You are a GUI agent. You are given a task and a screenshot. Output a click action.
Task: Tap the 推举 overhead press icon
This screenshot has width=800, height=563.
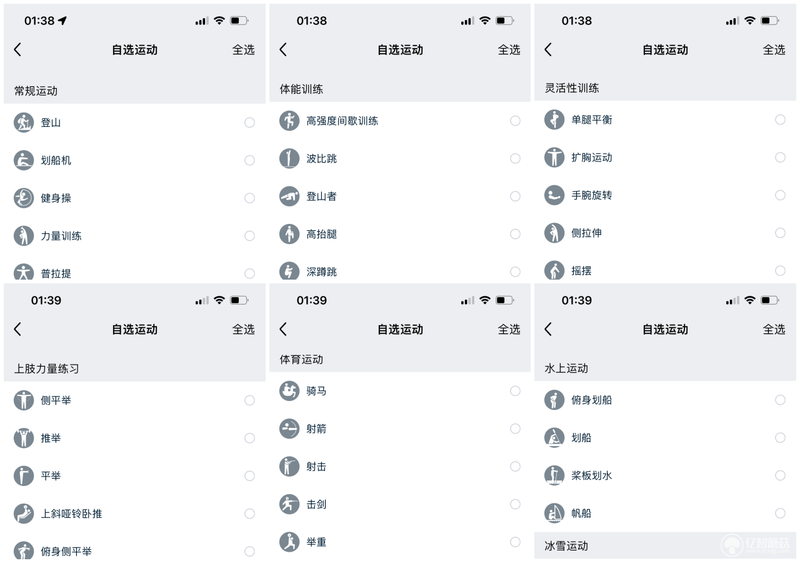click(23, 438)
